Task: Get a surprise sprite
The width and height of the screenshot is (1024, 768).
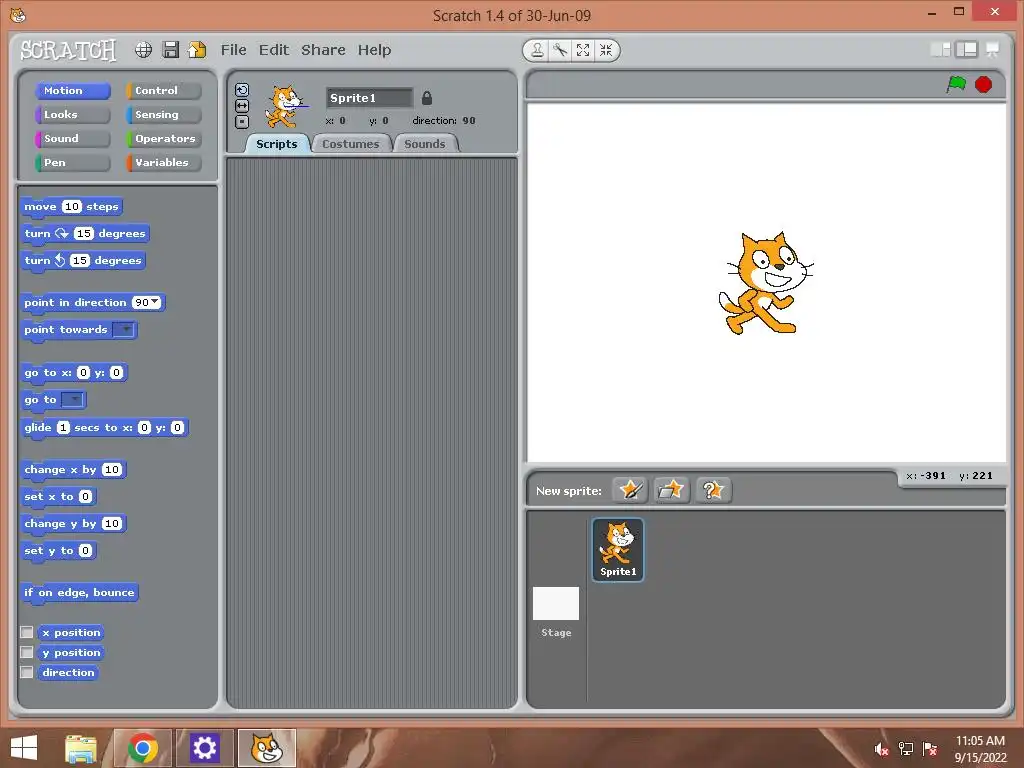Action: tap(713, 490)
